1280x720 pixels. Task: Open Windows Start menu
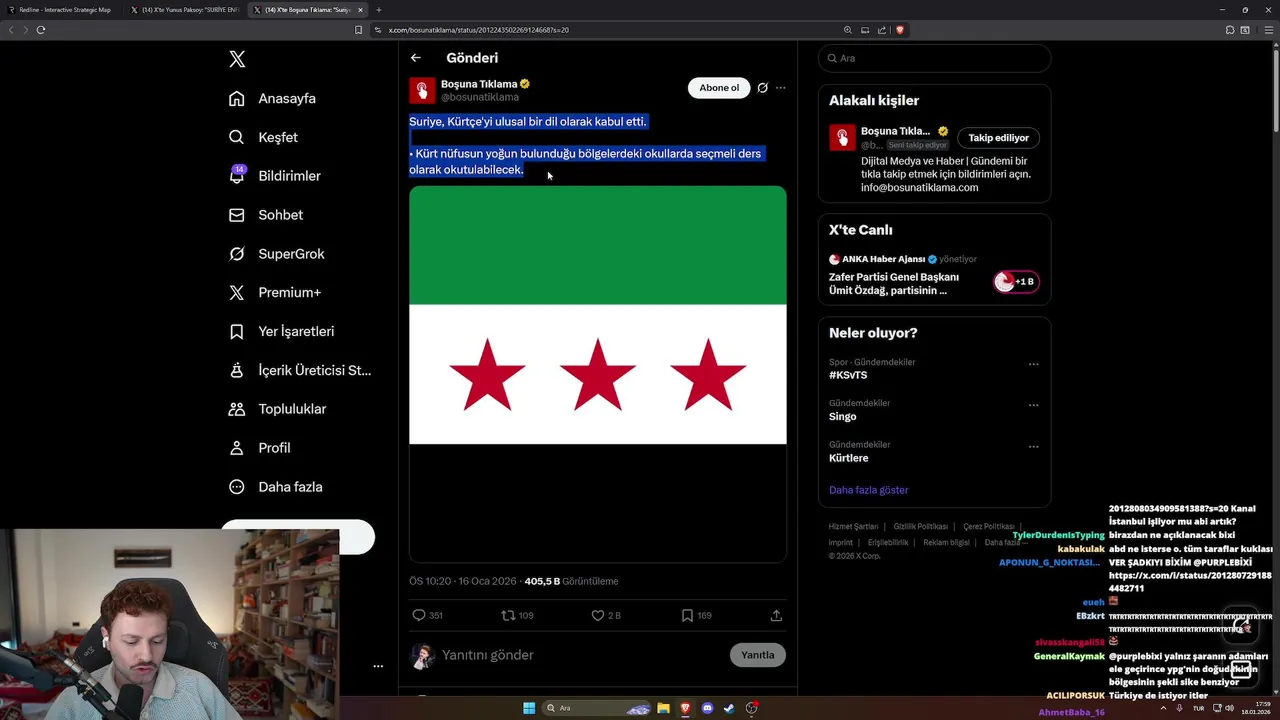[529, 708]
